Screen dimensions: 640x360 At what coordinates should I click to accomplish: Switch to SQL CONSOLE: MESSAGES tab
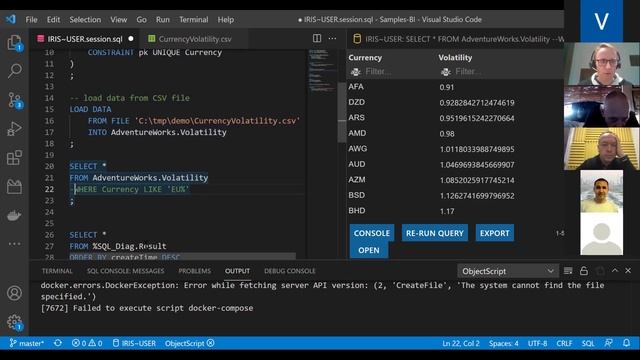(x=125, y=271)
